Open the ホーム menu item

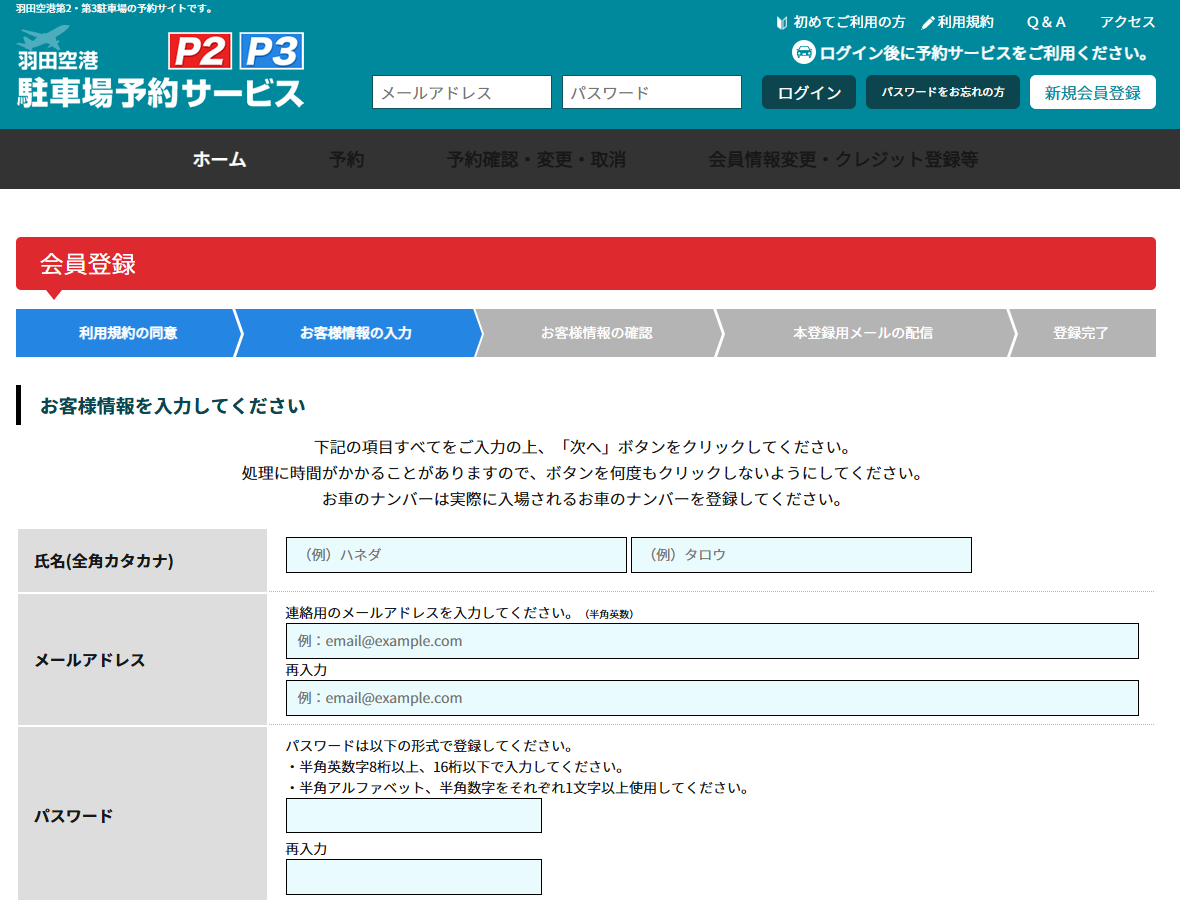tap(218, 159)
